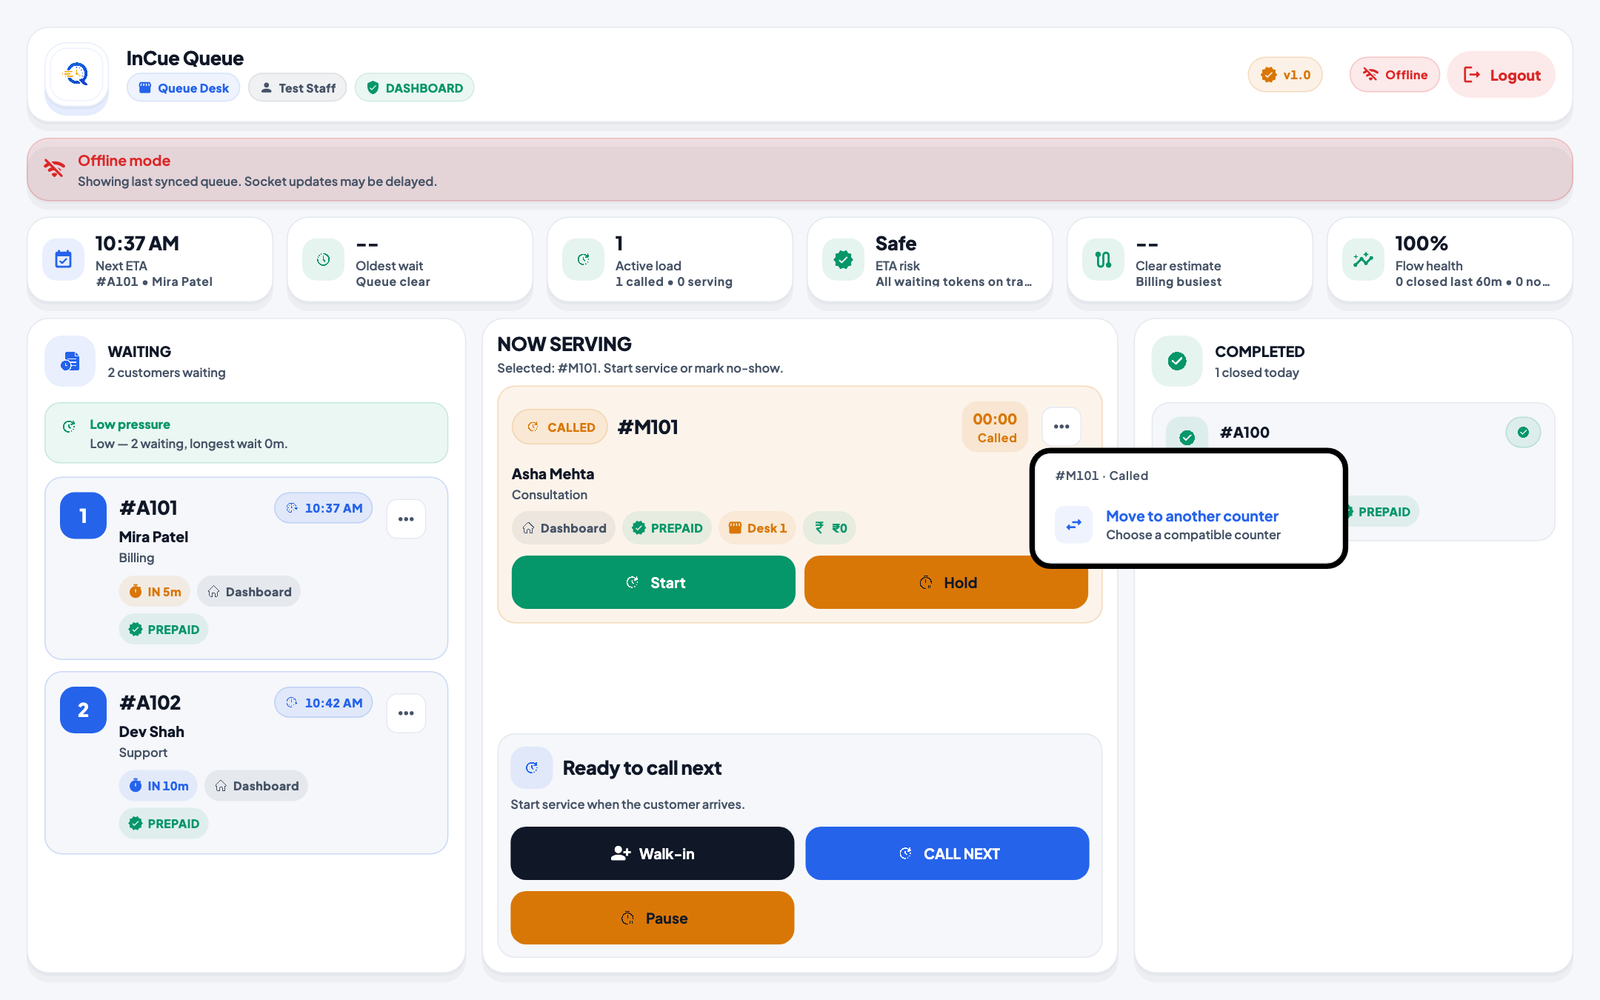The image size is (1600, 1000).
Task: Click the 10:42 AM time chip on #A102
Action: coord(324,703)
